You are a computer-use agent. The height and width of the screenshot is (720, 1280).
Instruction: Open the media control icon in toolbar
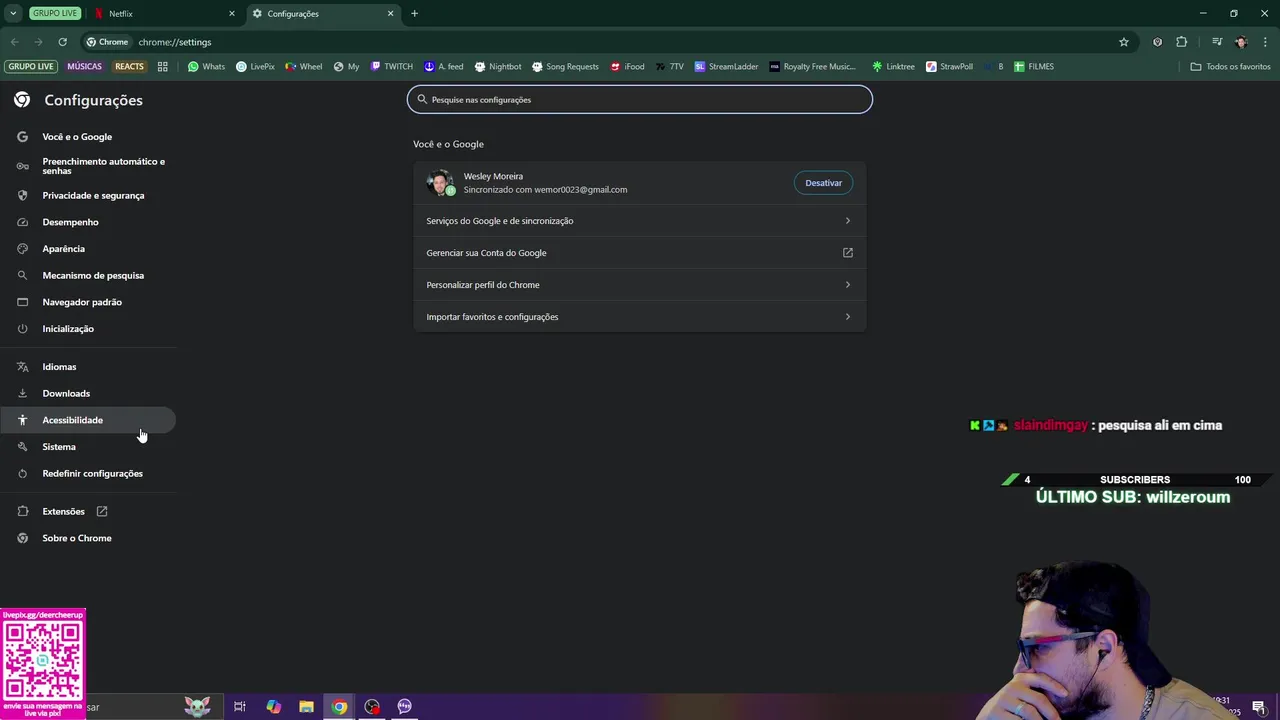click(1217, 42)
